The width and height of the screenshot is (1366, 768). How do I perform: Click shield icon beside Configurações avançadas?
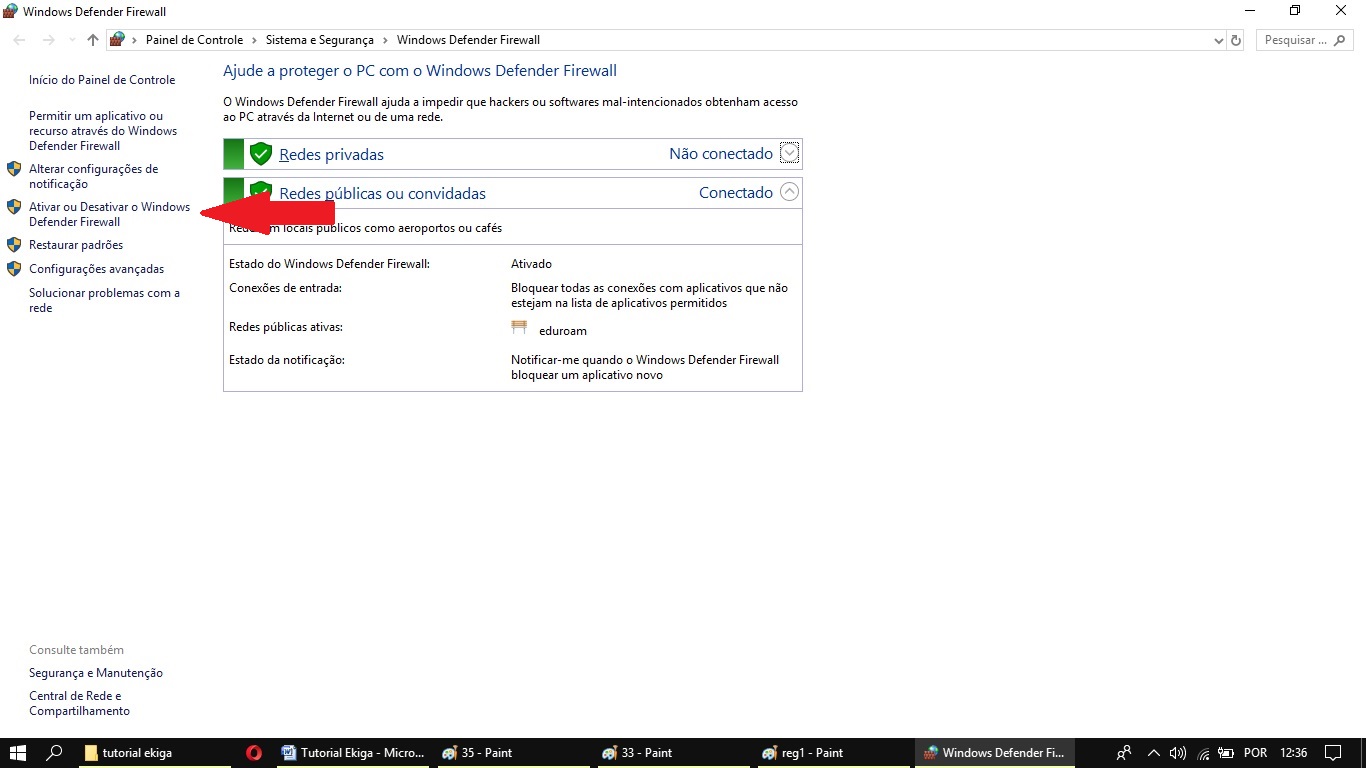tap(14, 269)
